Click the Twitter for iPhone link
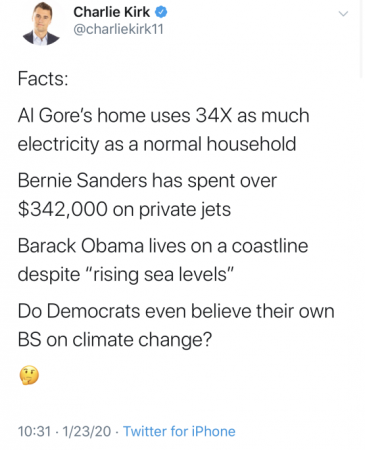The width and height of the screenshot is (365, 450). coord(179,431)
